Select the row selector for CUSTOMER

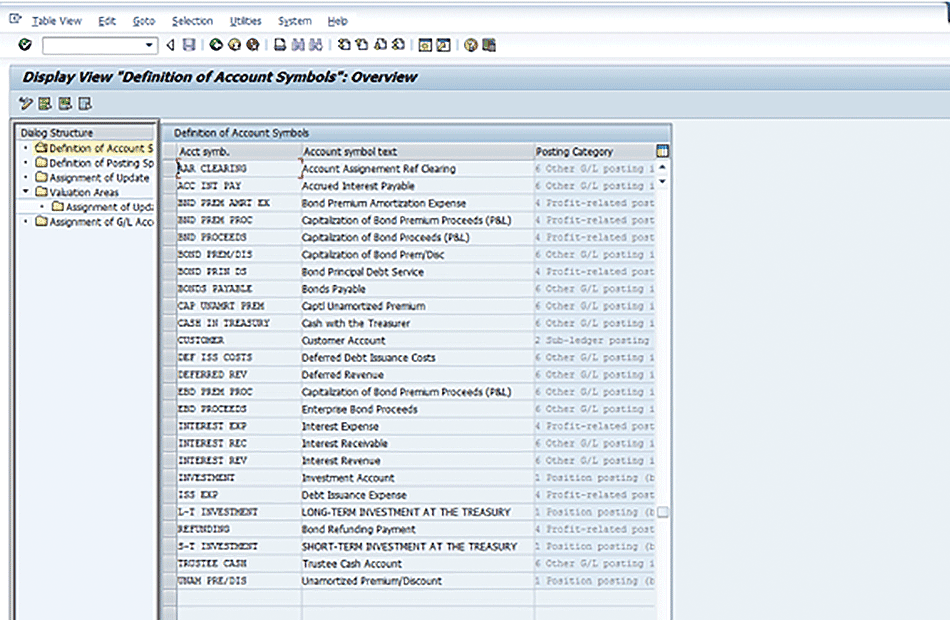click(x=169, y=340)
